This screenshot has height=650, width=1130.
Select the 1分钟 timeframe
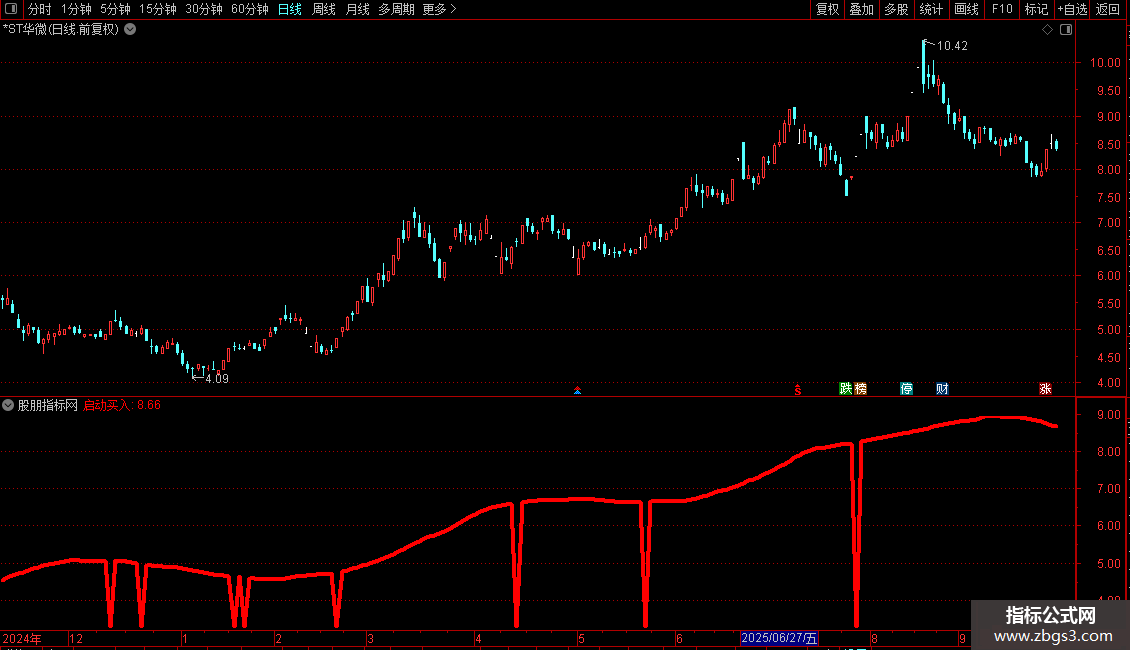(x=76, y=9)
